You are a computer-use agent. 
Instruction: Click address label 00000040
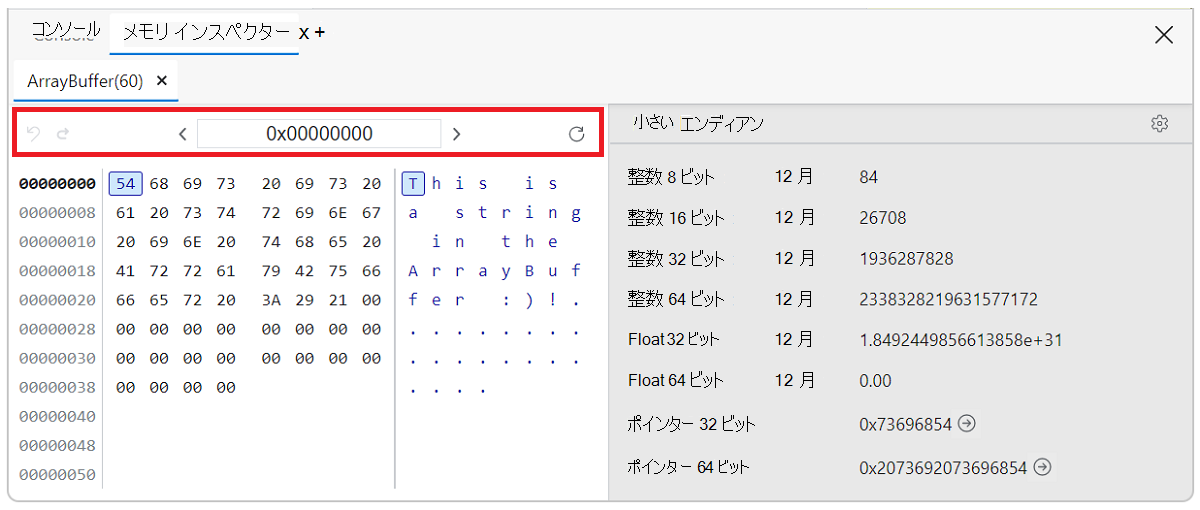click(x=58, y=416)
